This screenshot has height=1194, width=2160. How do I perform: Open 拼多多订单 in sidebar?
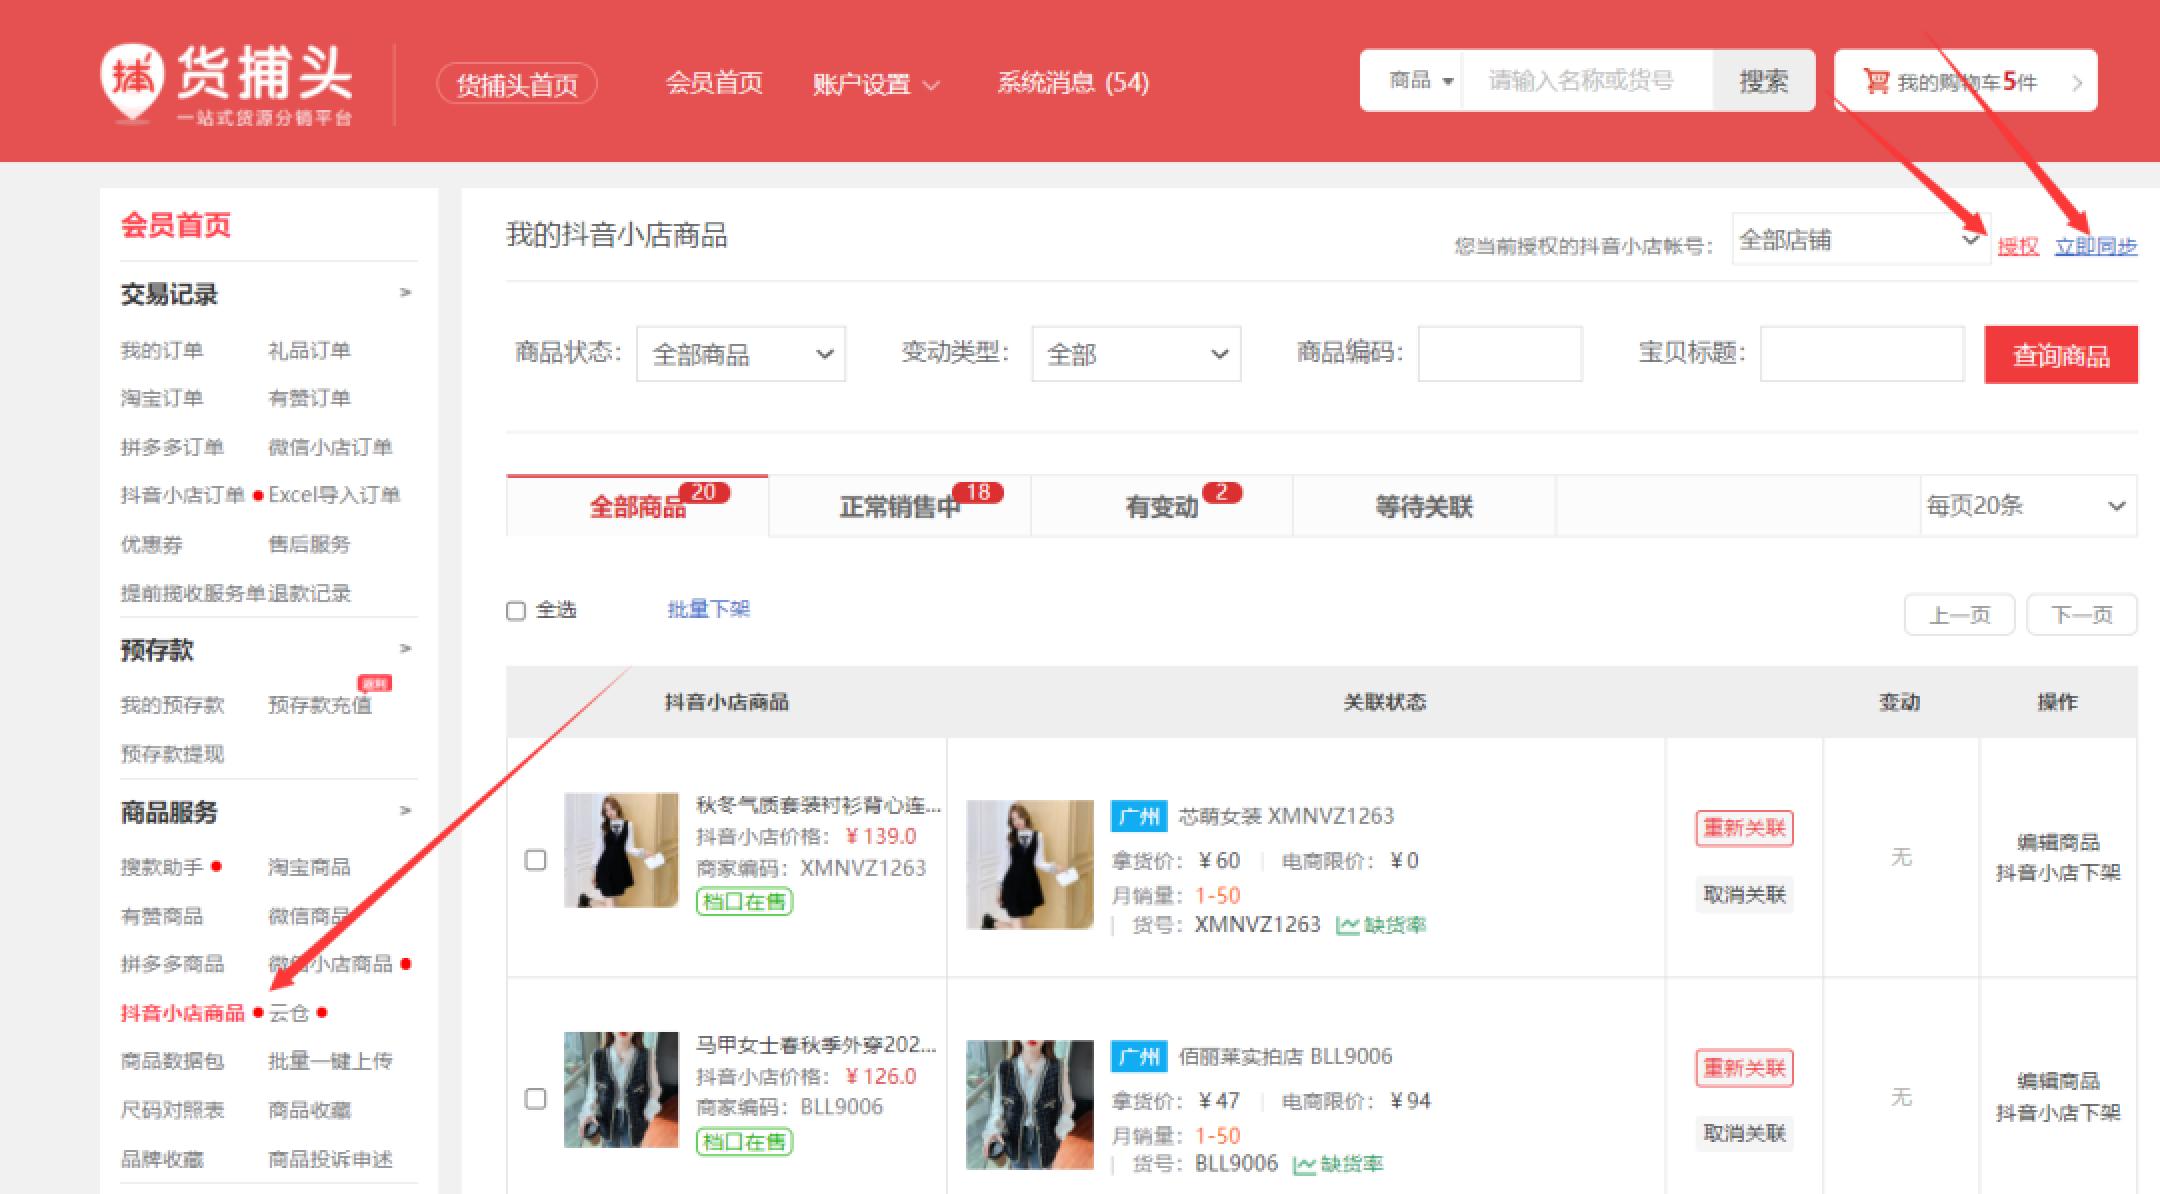[x=172, y=447]
